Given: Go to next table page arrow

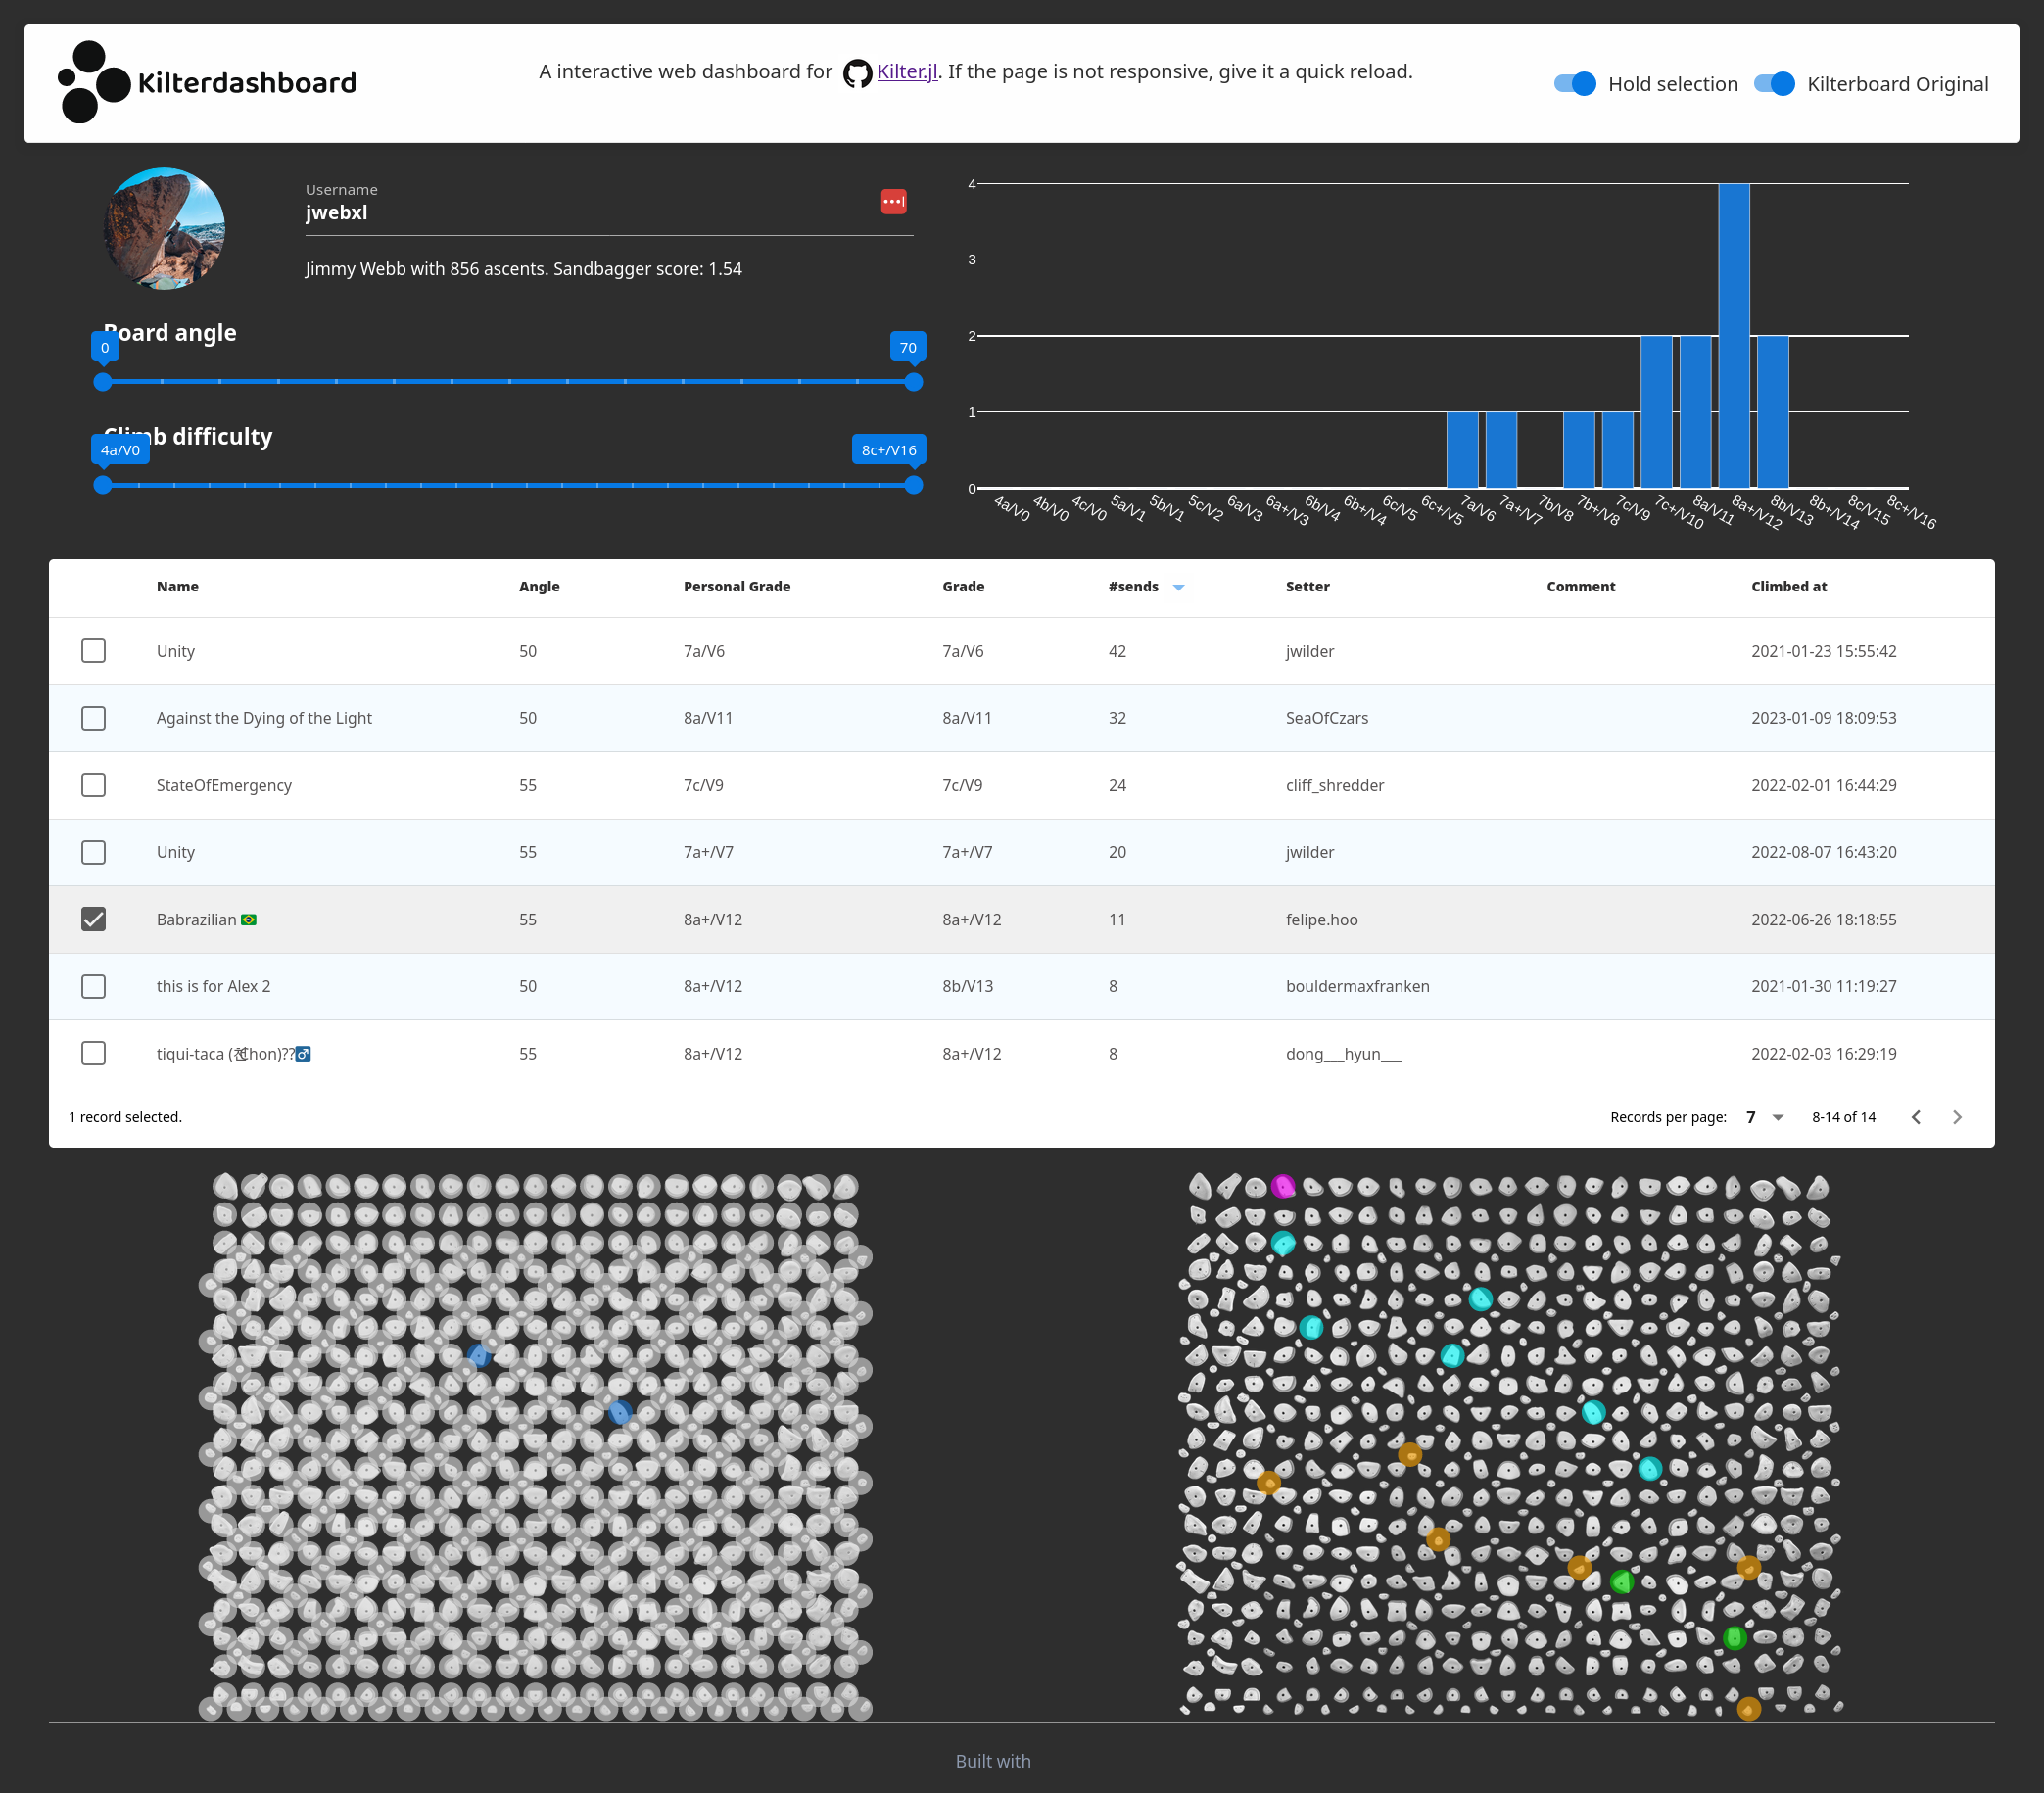Looking at the screenshot, I should (1957, 1117).
